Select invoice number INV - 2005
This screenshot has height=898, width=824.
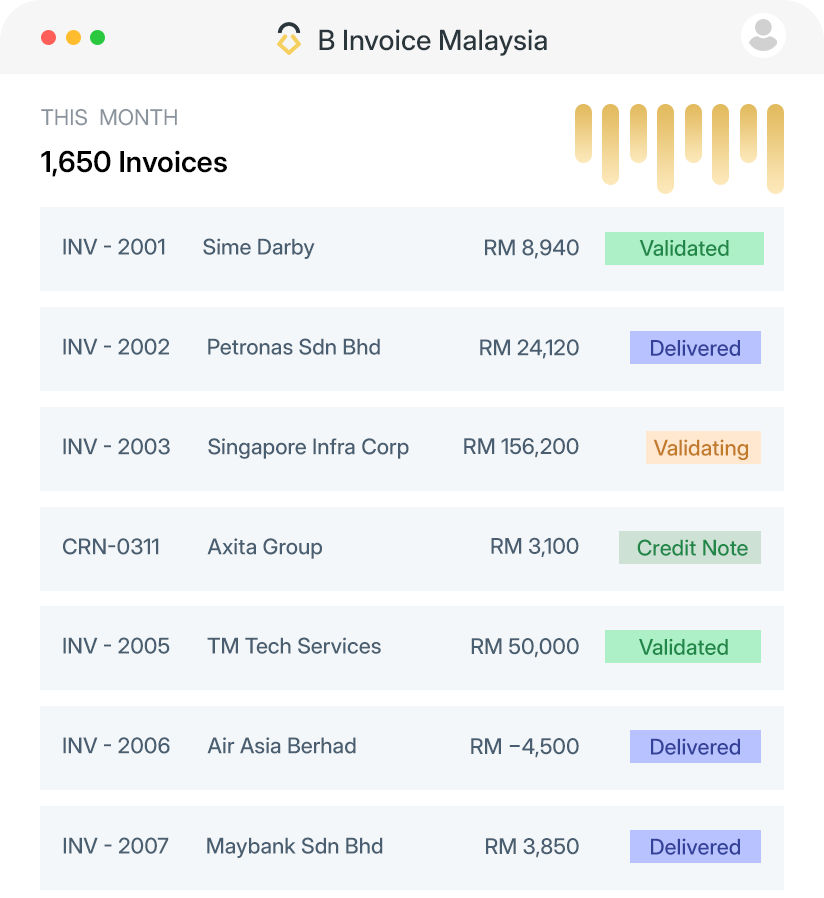pyautogui.click(x=116, y=646)
